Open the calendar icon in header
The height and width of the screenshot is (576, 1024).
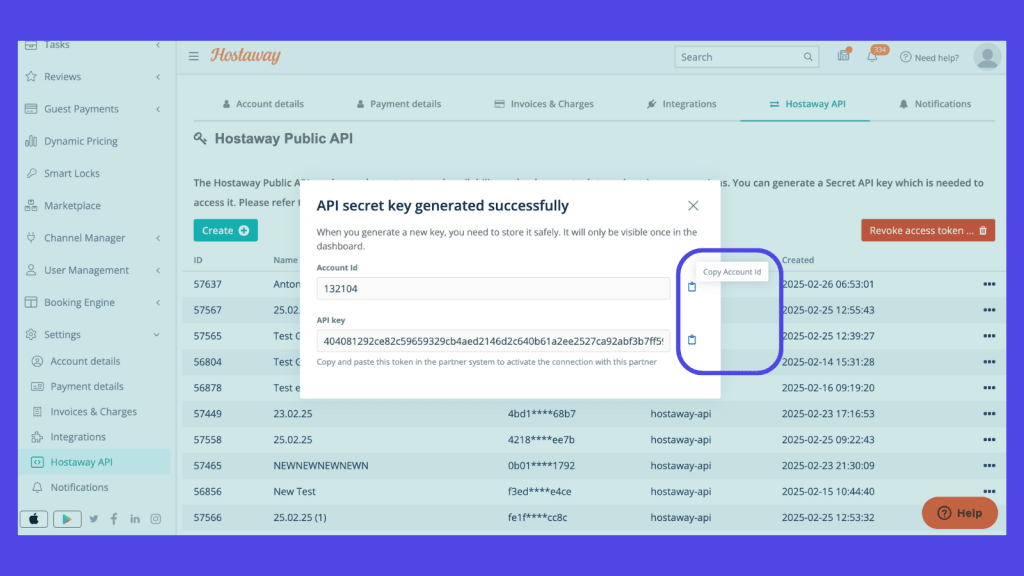pyautogui.click(x=843, y=56)
